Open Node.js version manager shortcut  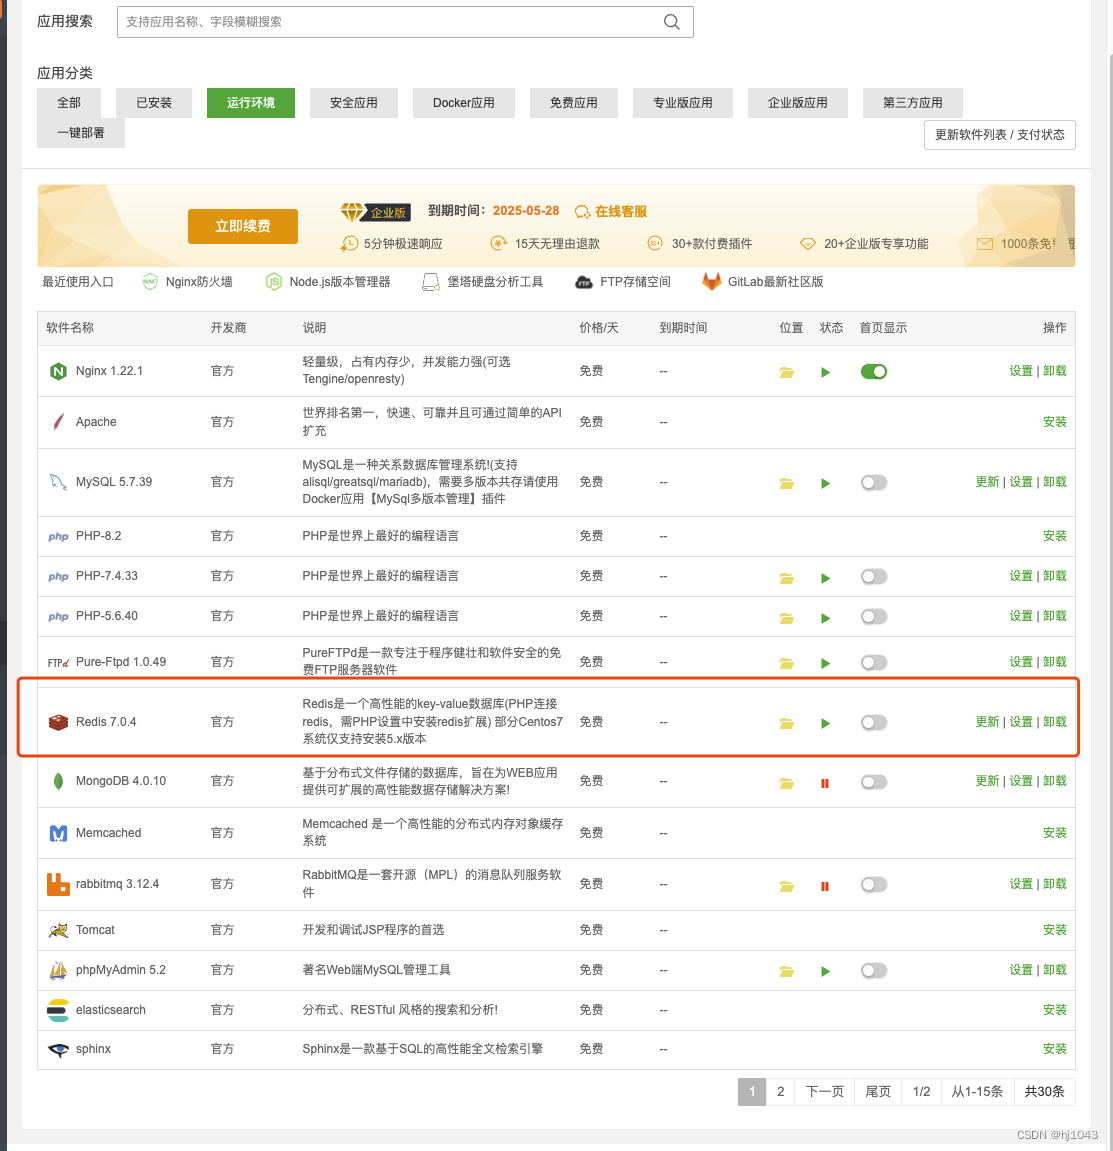click(x=327, y=282)
